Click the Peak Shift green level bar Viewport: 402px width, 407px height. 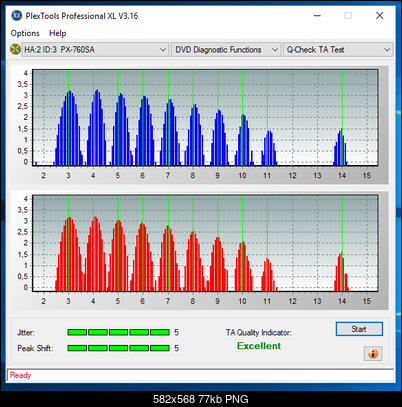click(118, 348)
